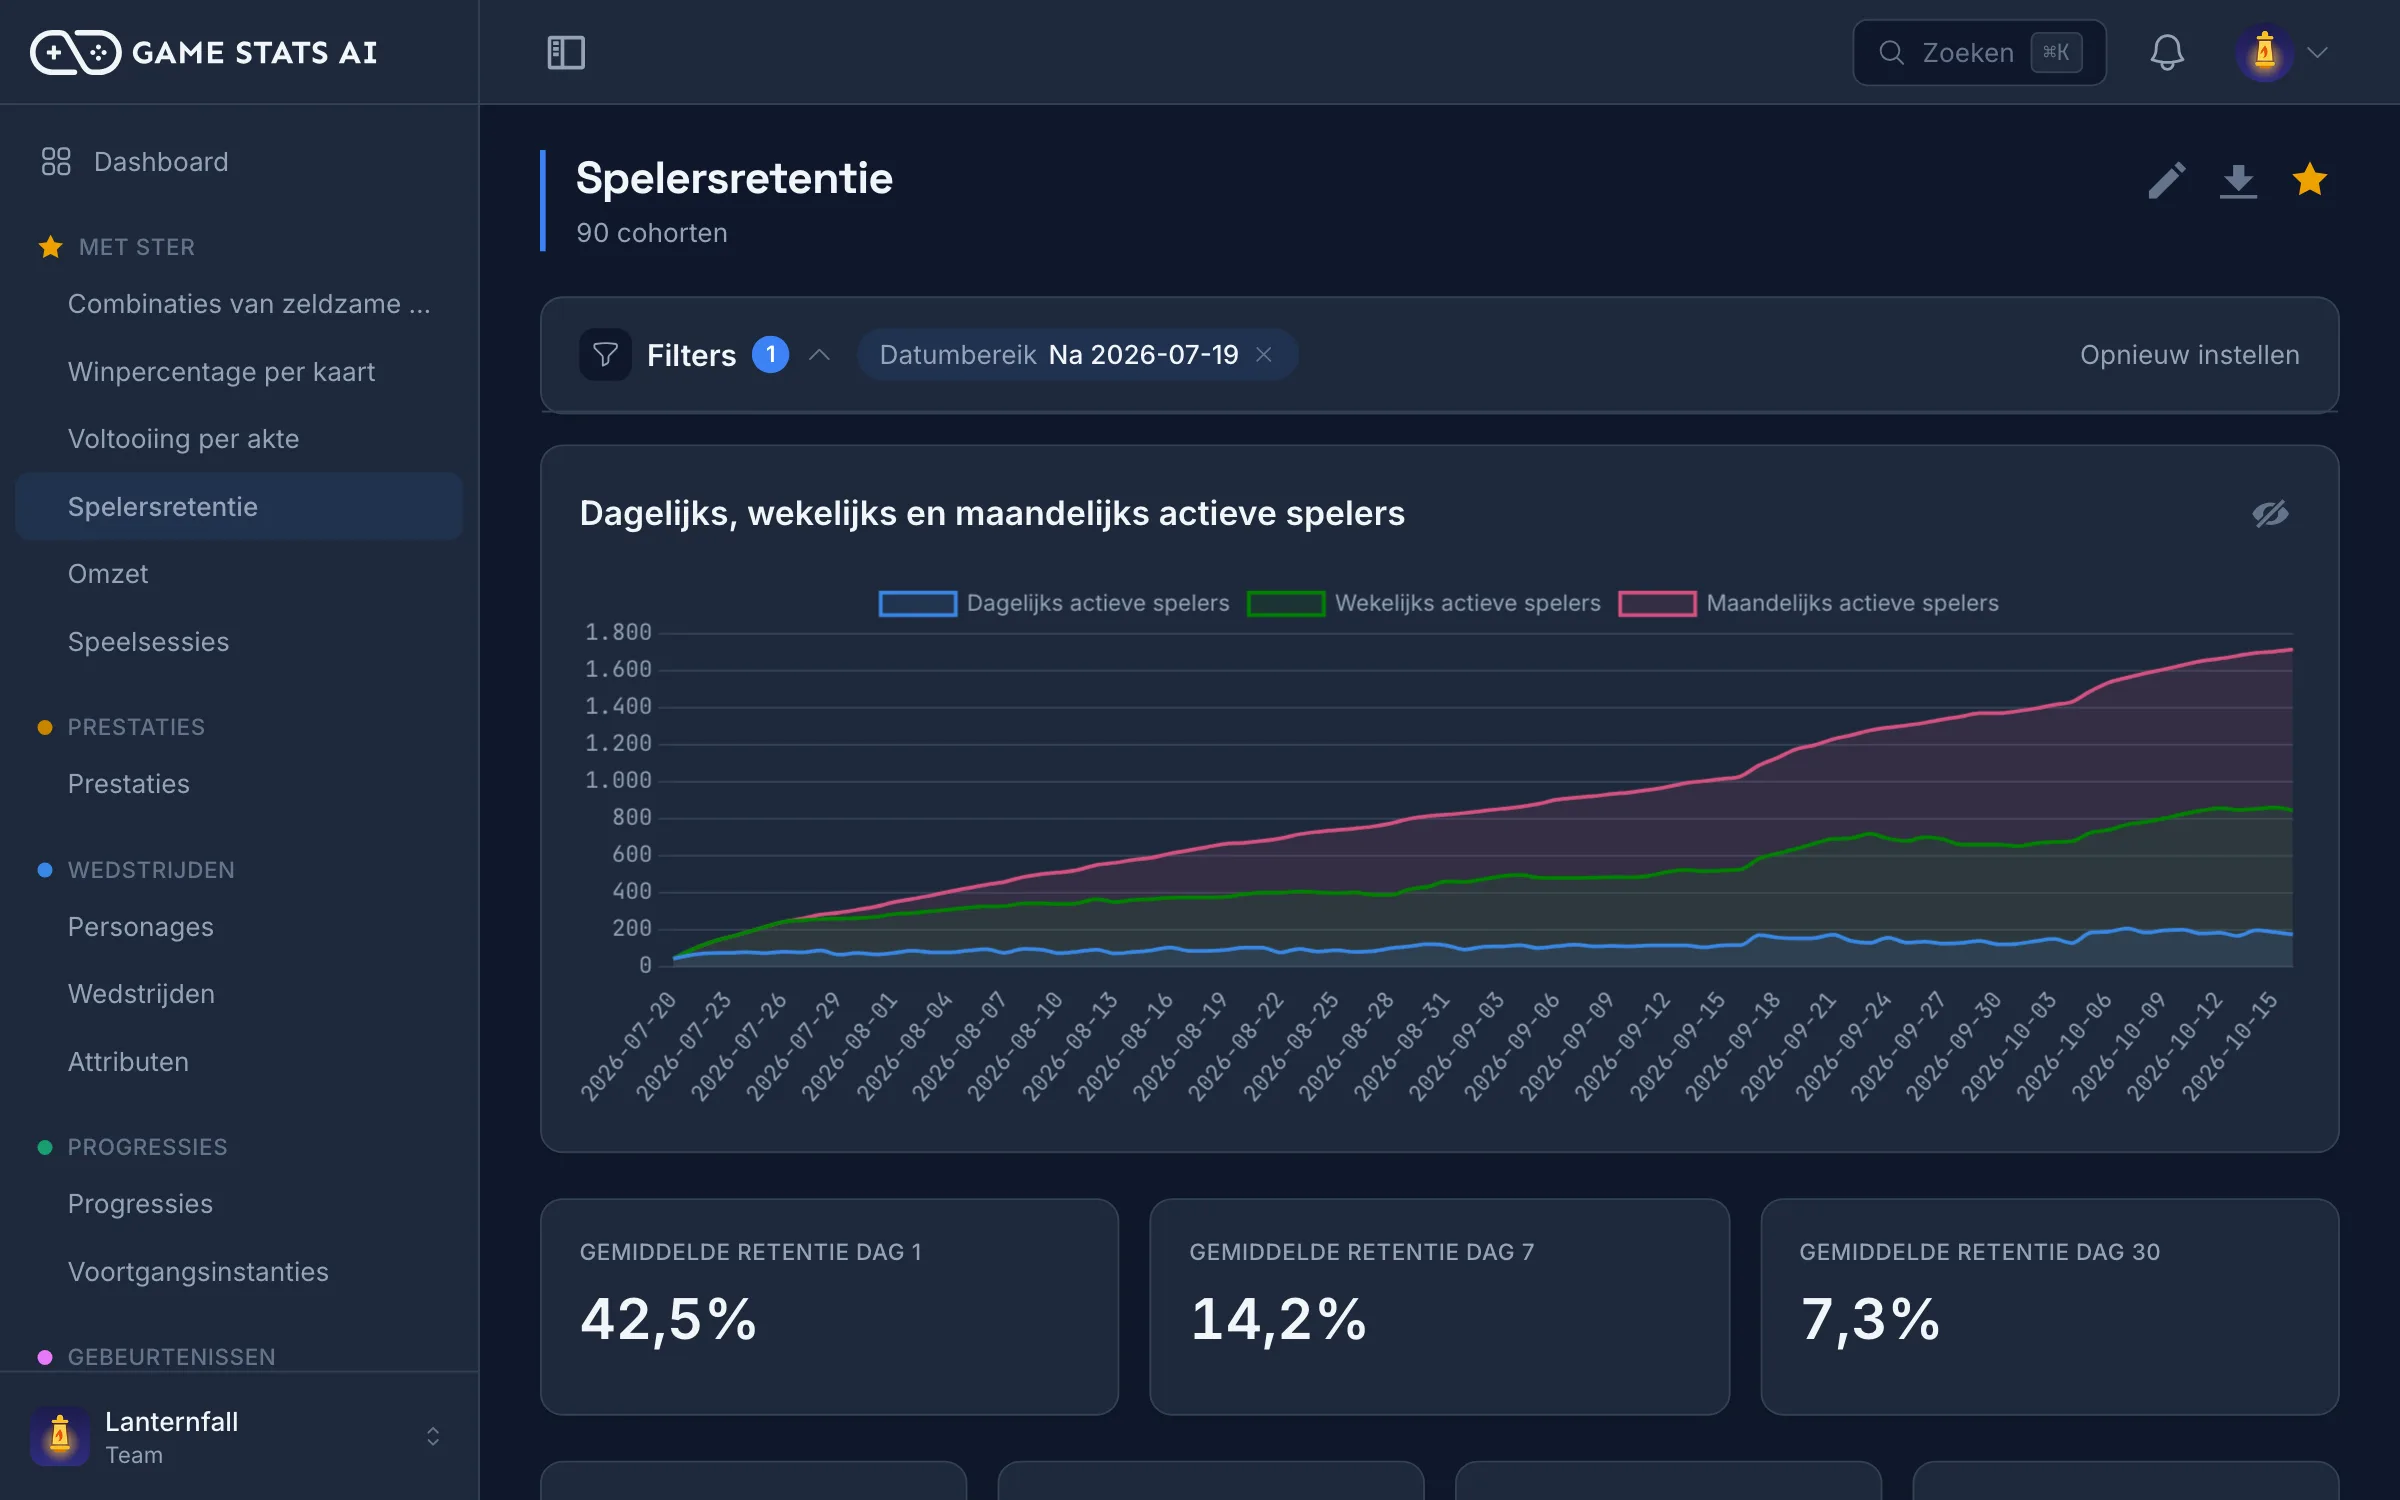2400x1500 pixels.
Task: Download the Spelersretentie report
Action: pos(2238,181)
